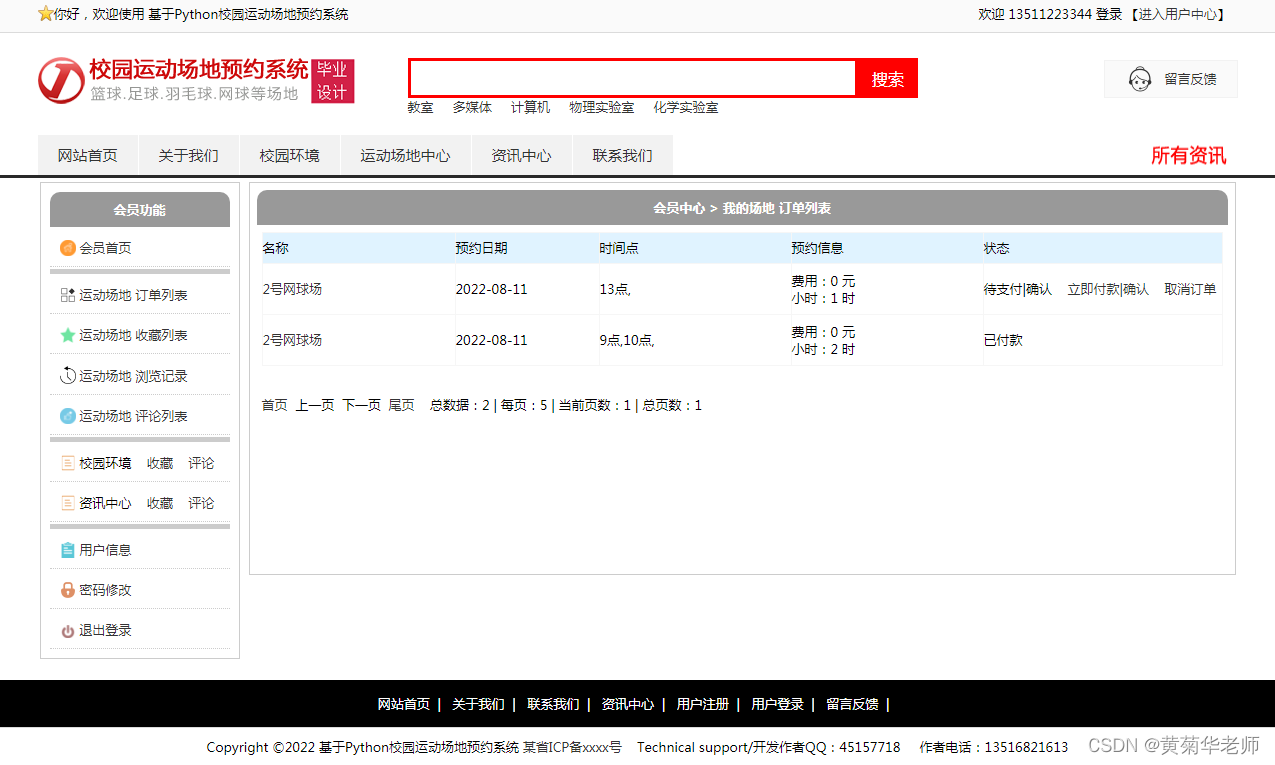Click the red 搜索 button

pyautogui.click(x=887, y=78)
